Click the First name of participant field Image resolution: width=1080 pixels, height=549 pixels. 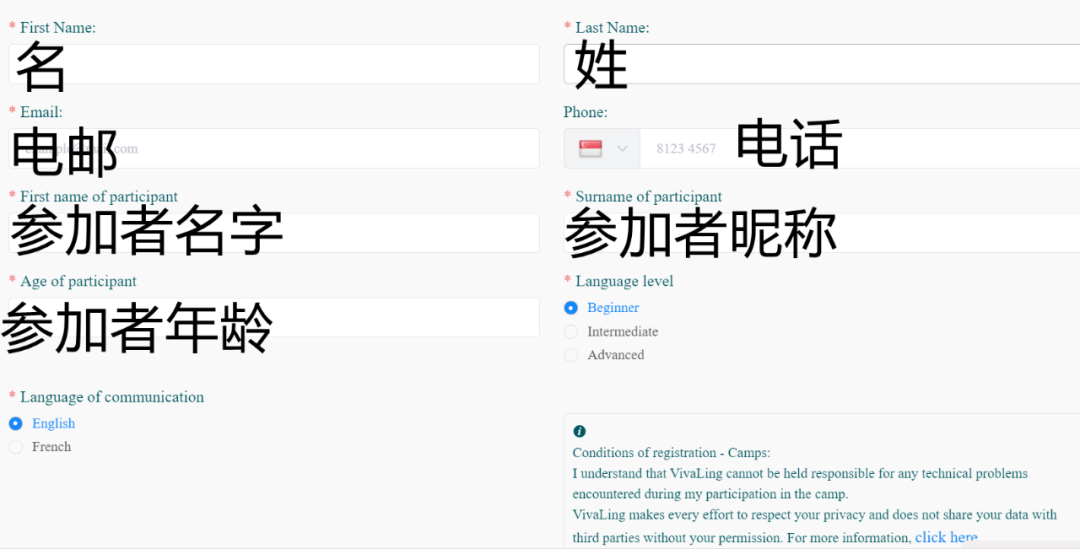pyautogui.click(x=273, y=233)
